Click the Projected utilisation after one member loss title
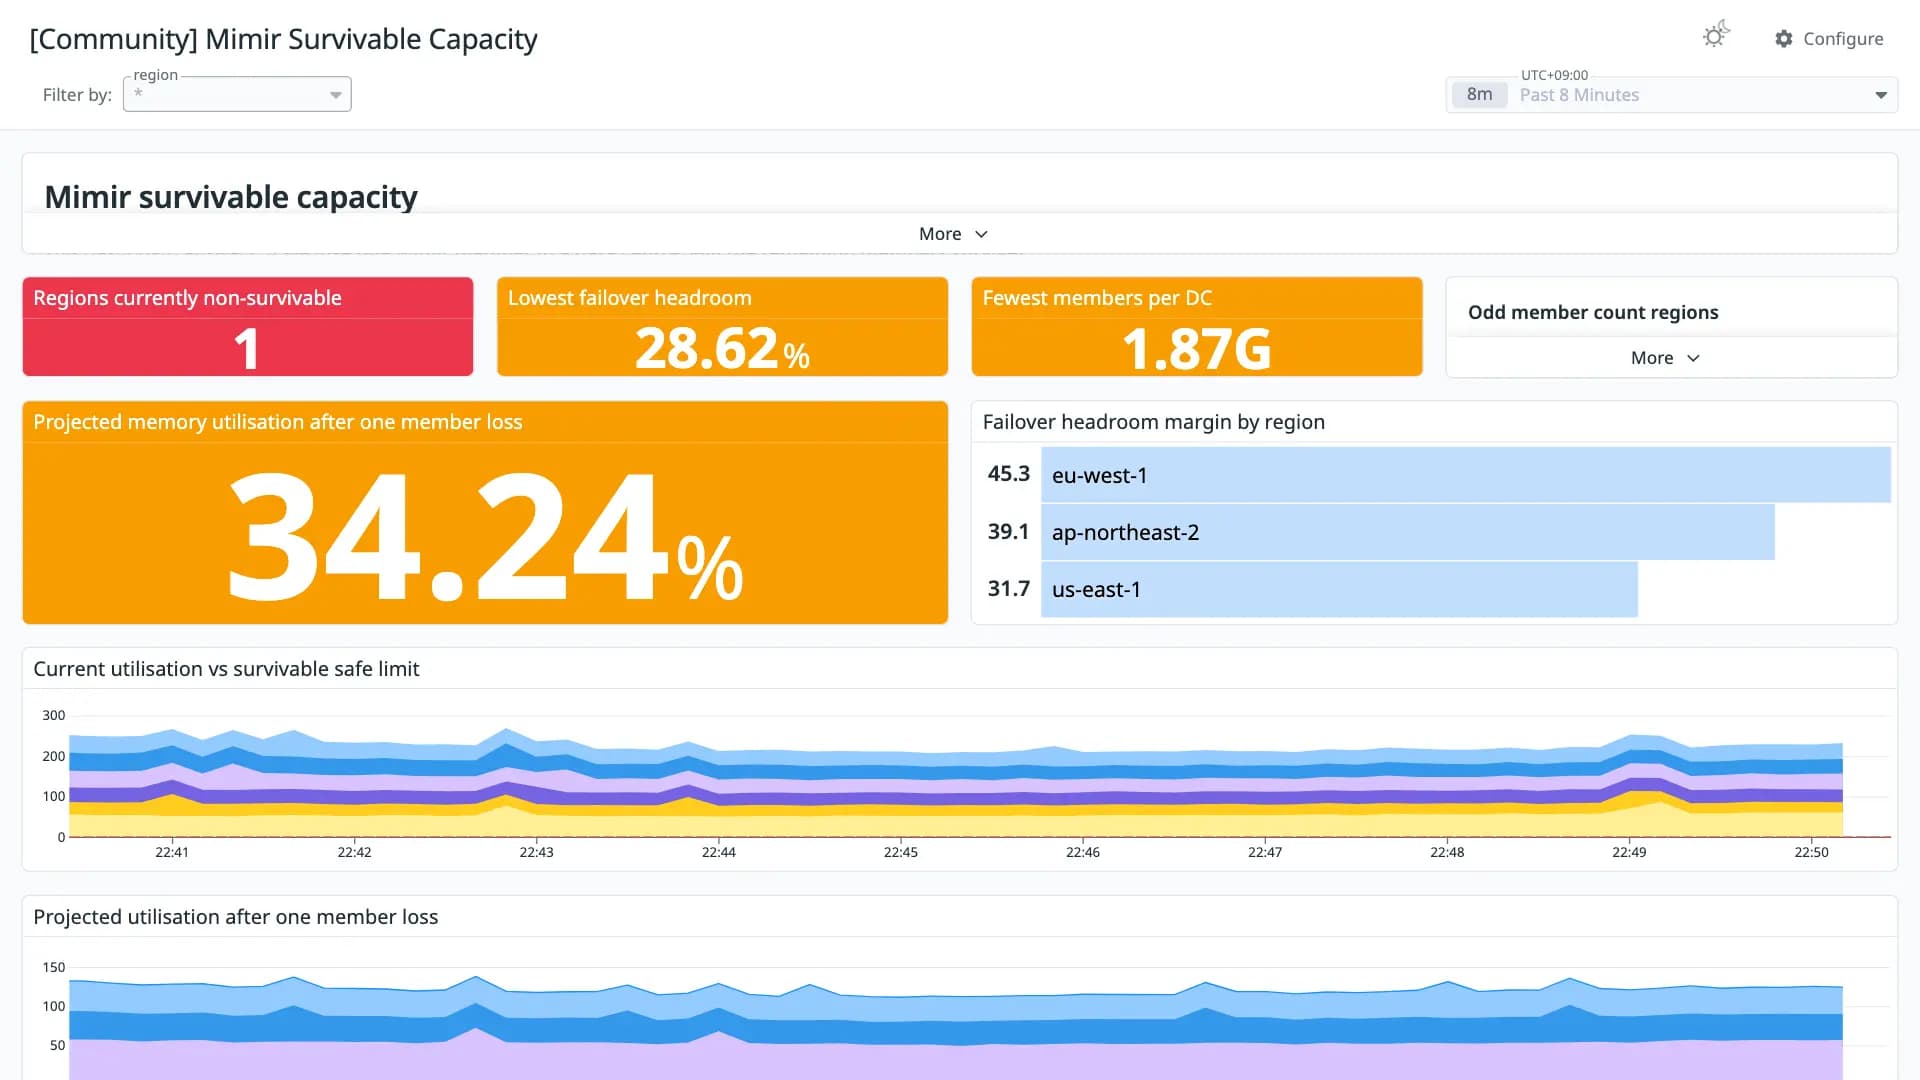 pyautogui.click(x=236, y=917)
